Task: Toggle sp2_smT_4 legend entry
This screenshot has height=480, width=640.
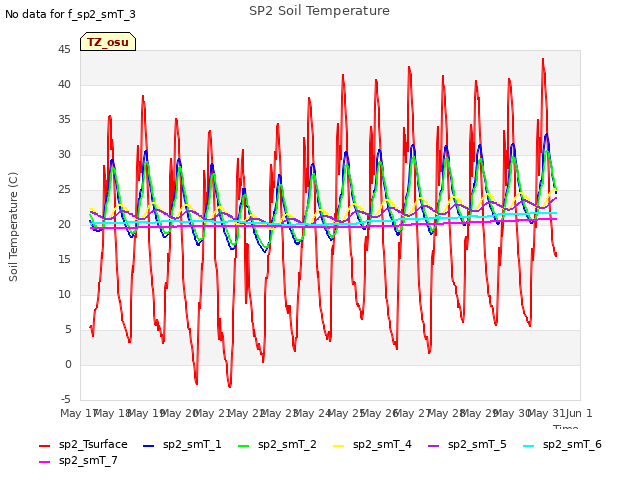Action: tap(372, 444)
